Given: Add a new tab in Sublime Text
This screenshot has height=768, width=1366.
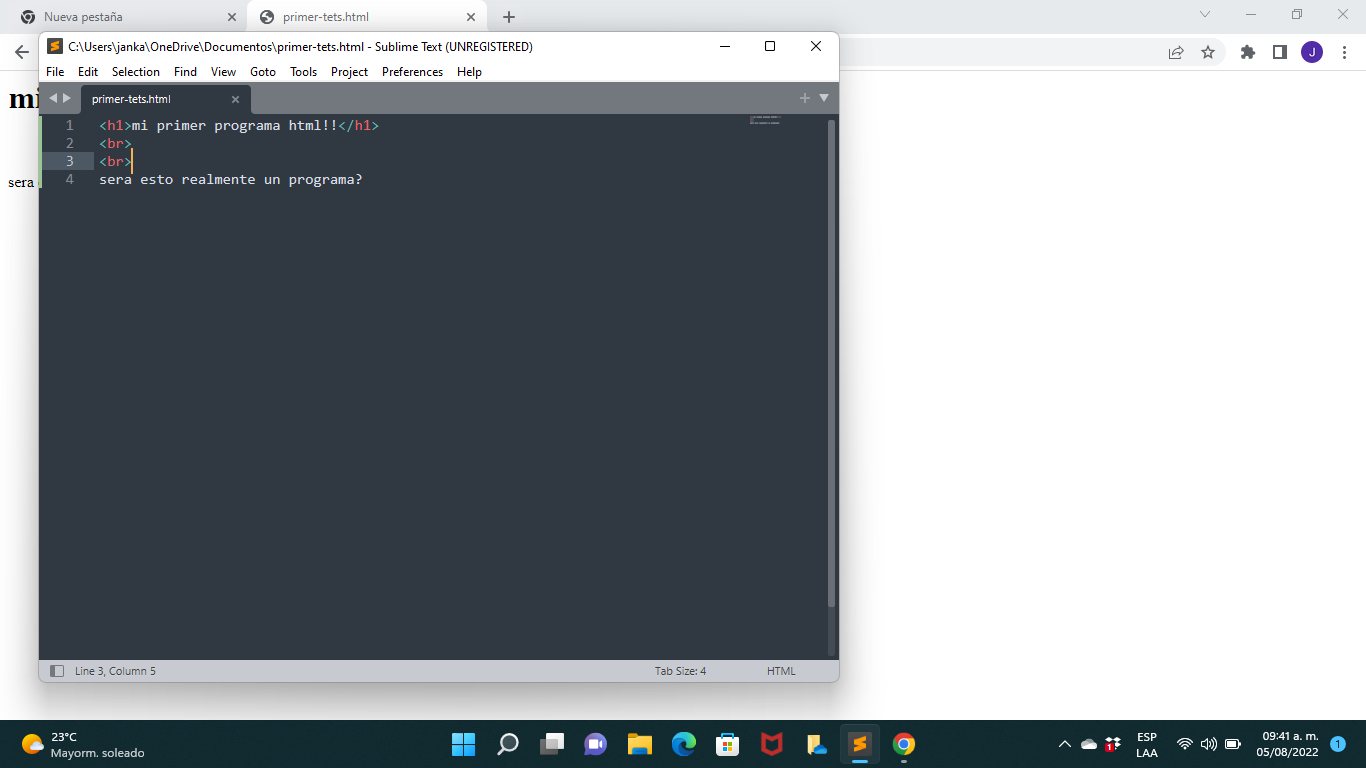Looking at the screenshot, I should point(804,98).
